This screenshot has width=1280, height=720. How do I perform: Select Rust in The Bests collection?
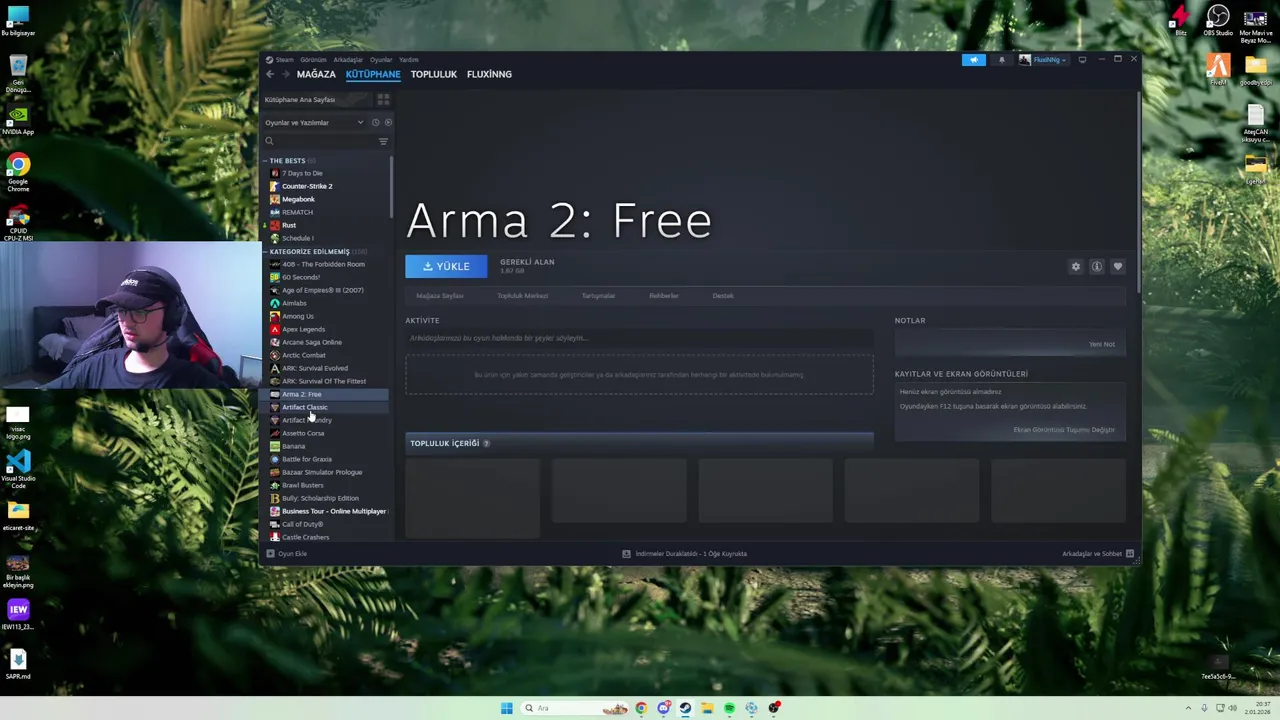(x=289, y=225)
